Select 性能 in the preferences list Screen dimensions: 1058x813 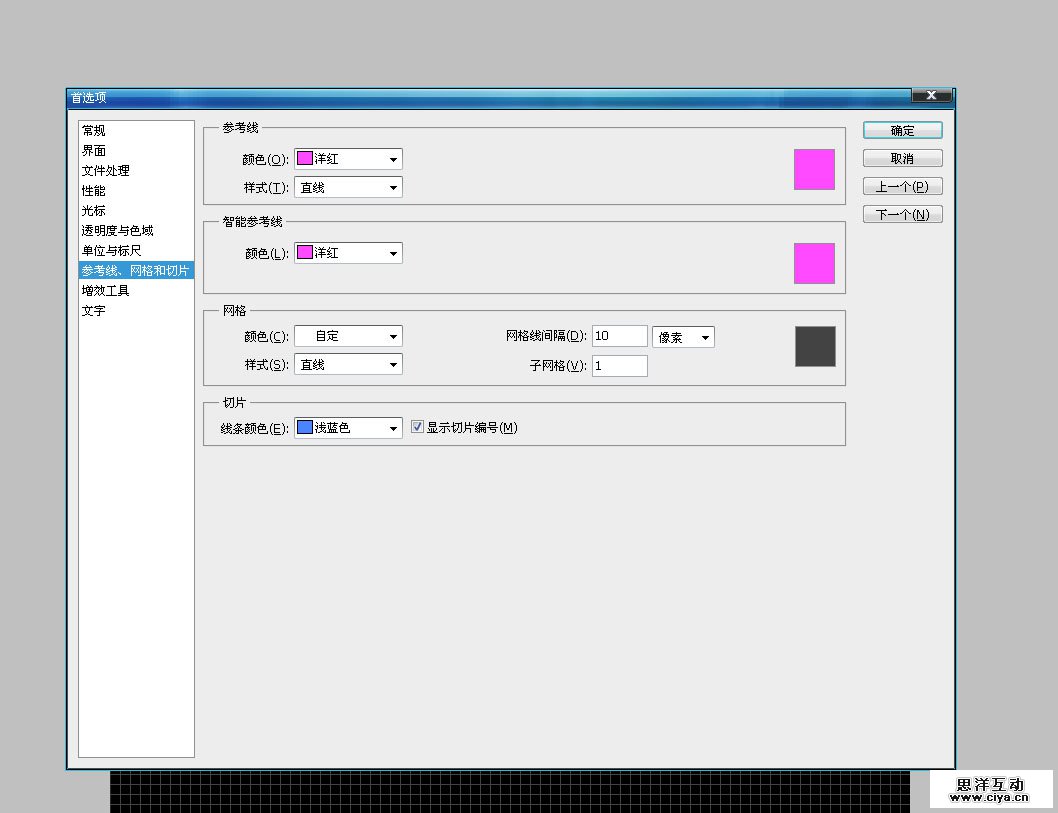94,191
